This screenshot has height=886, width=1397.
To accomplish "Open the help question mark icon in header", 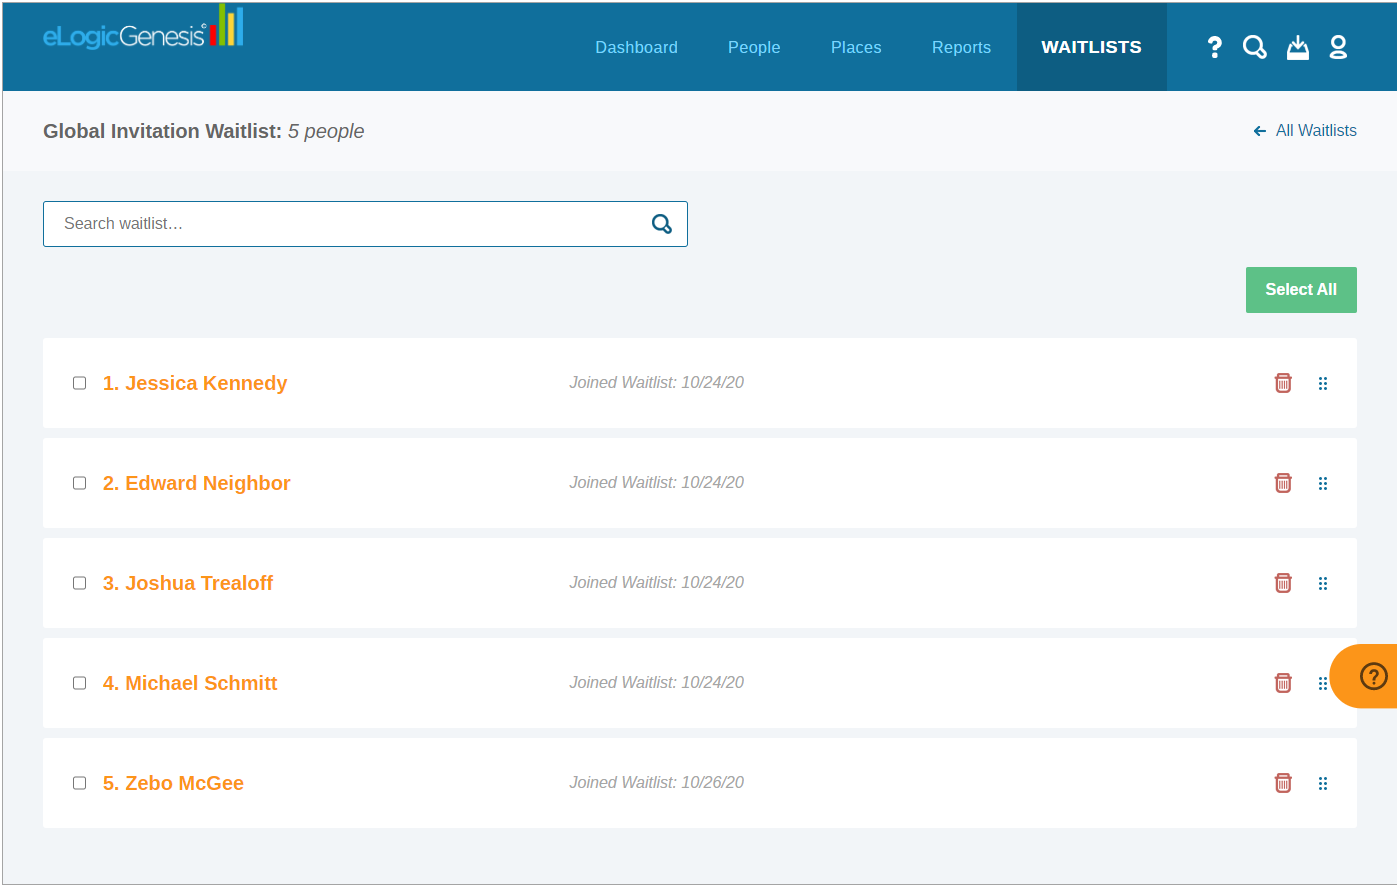I will click(x=1214, y=47).
